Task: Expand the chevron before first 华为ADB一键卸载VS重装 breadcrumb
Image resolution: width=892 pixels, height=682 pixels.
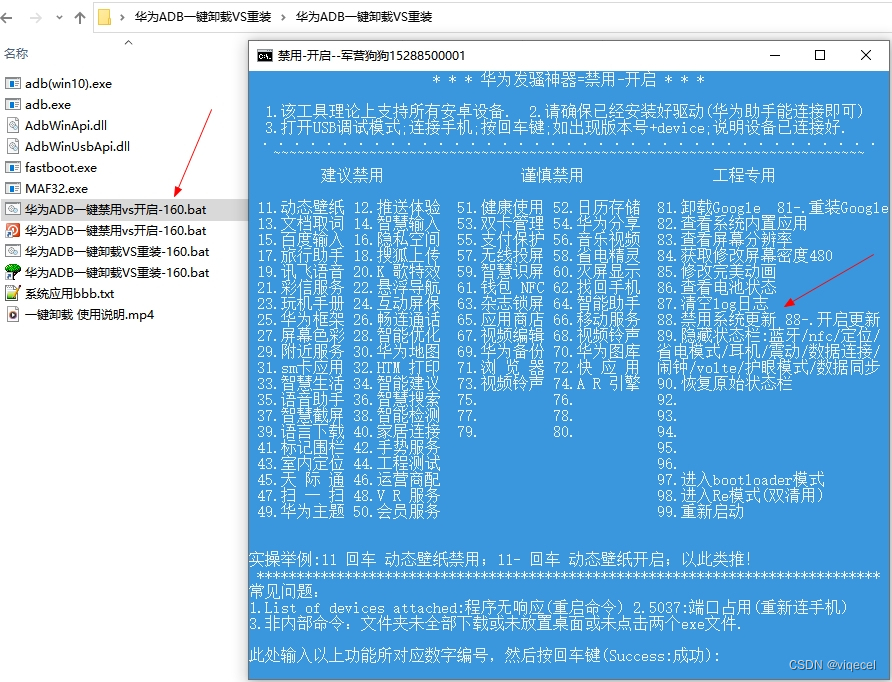Action: (x=122, y=18)
